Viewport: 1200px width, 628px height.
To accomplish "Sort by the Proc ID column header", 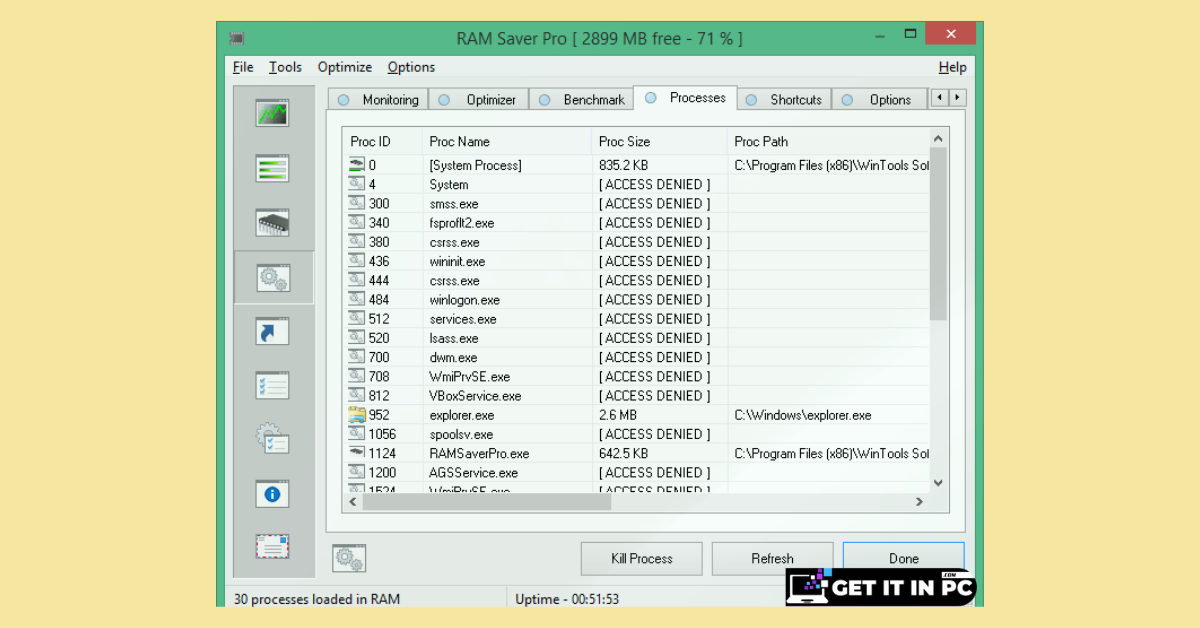I will click(382, 141).
